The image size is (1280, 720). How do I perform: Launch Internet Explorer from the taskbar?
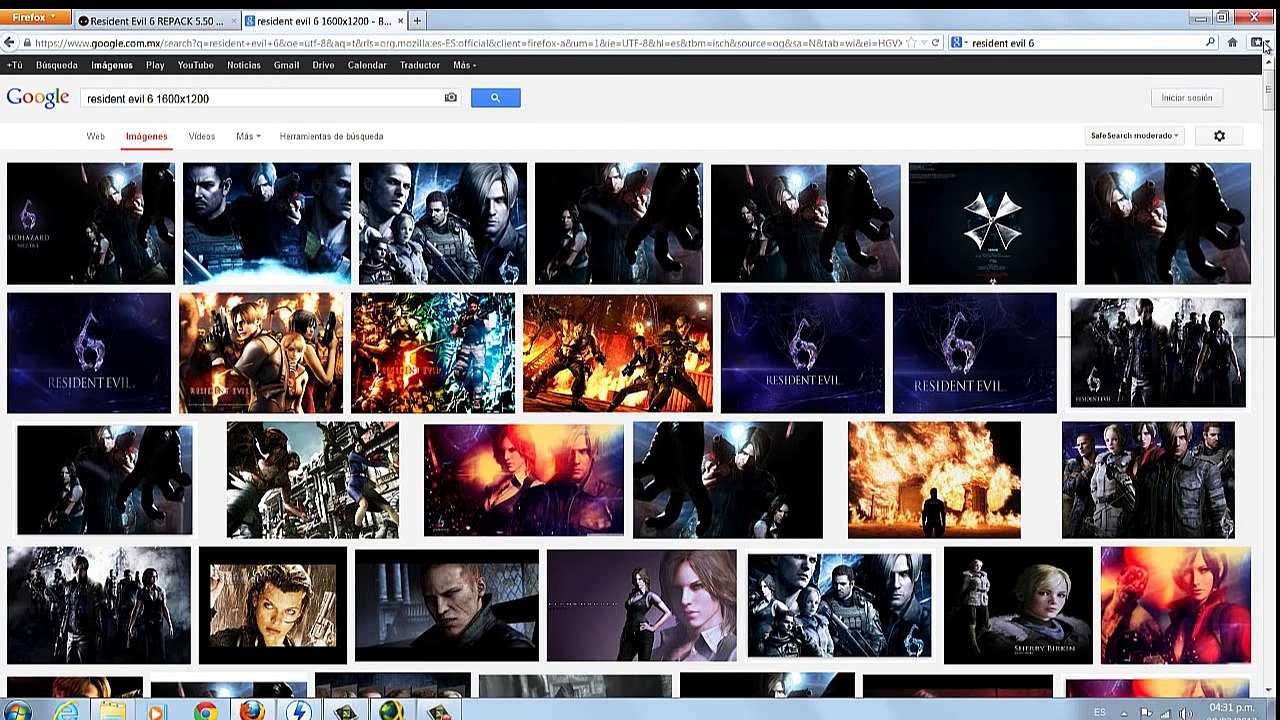(66, 711)
